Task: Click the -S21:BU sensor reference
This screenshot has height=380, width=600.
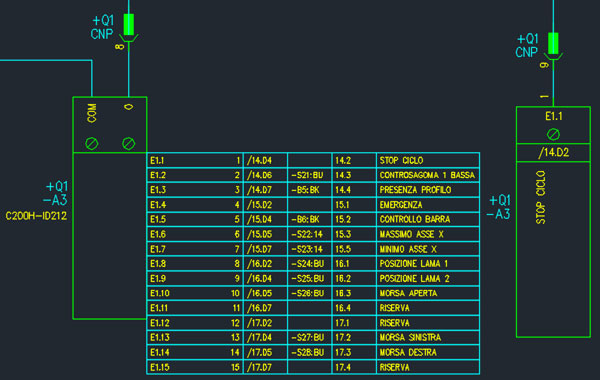Action: 307,175
